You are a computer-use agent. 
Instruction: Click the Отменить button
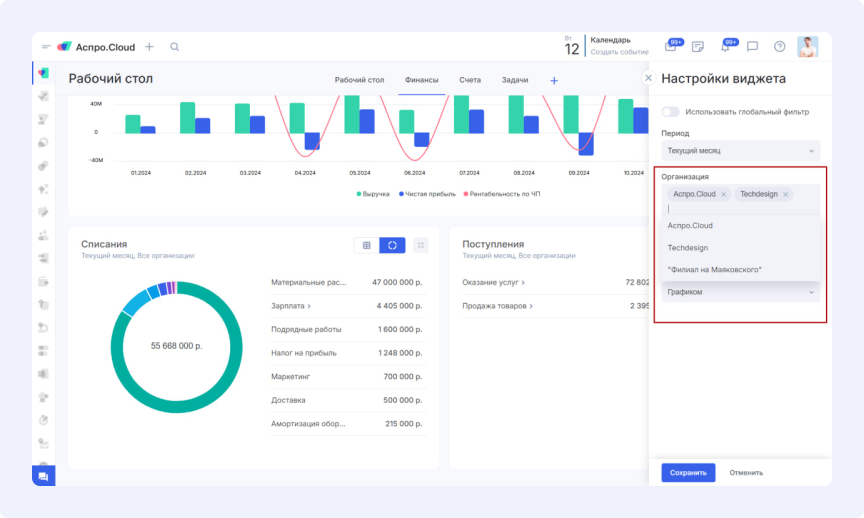tap(746, 473)
